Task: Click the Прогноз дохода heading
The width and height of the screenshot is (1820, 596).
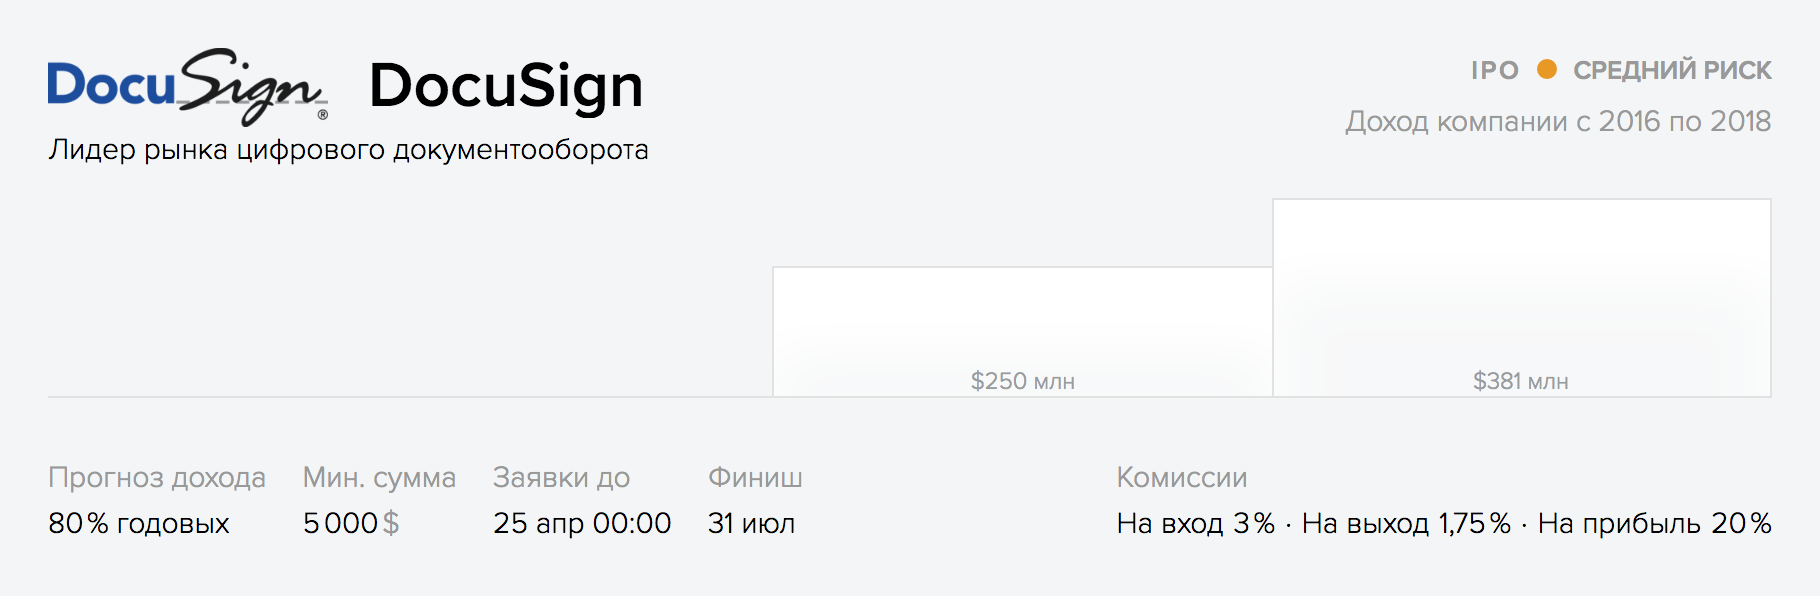Action: (157, 478)
